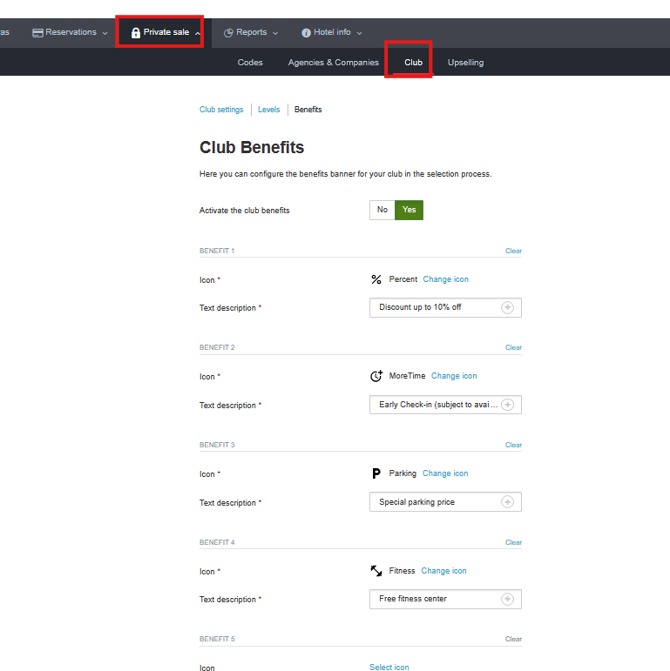Edit the Free fitness center text field
The height and width of the screenshot is (671, 670).
pos(445,599)
